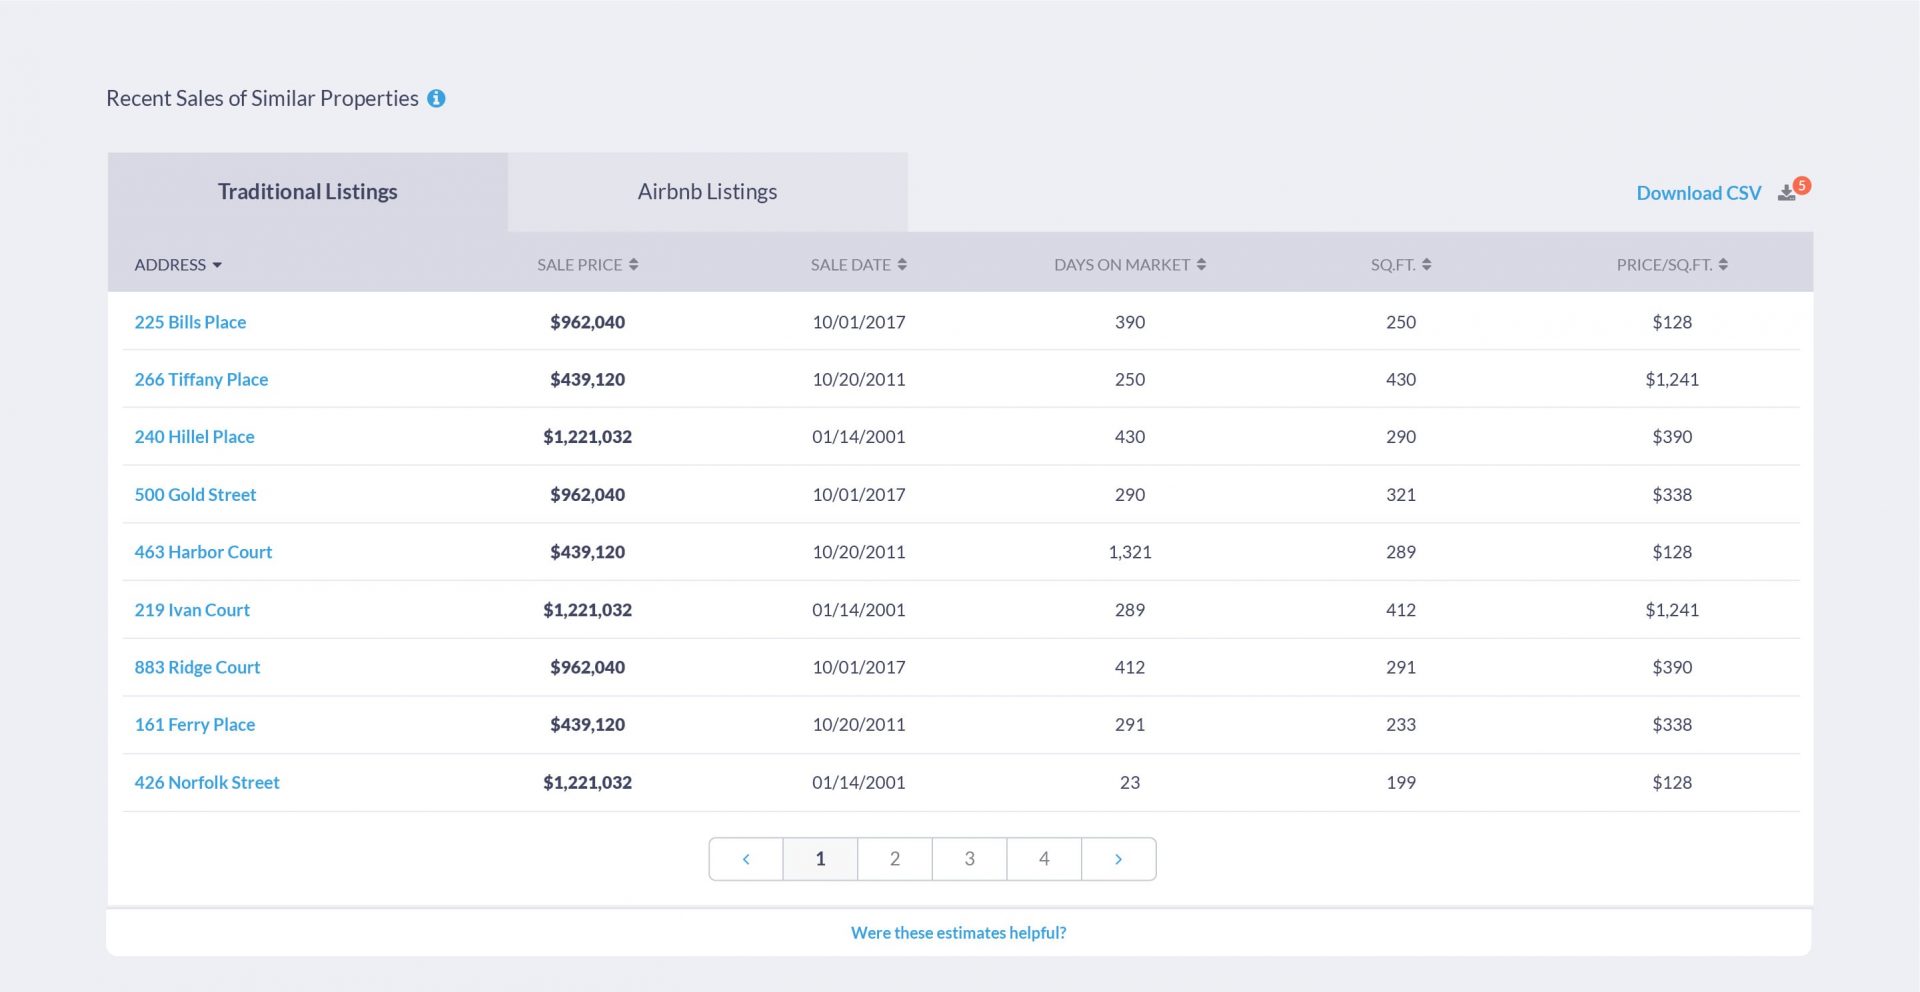The width and height of the screenshot is (1920, 992).
Task: Sort the Sq.Ft. column
Action: tap(1425, 264)
